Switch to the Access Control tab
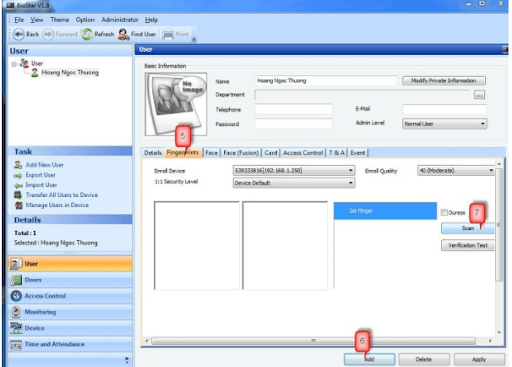This screenshot has height=367, width=512. tap(303, 153)
